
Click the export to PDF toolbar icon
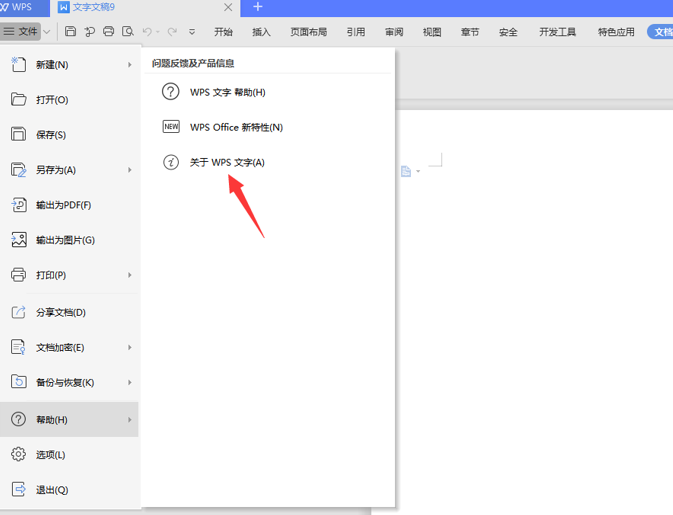90,31
